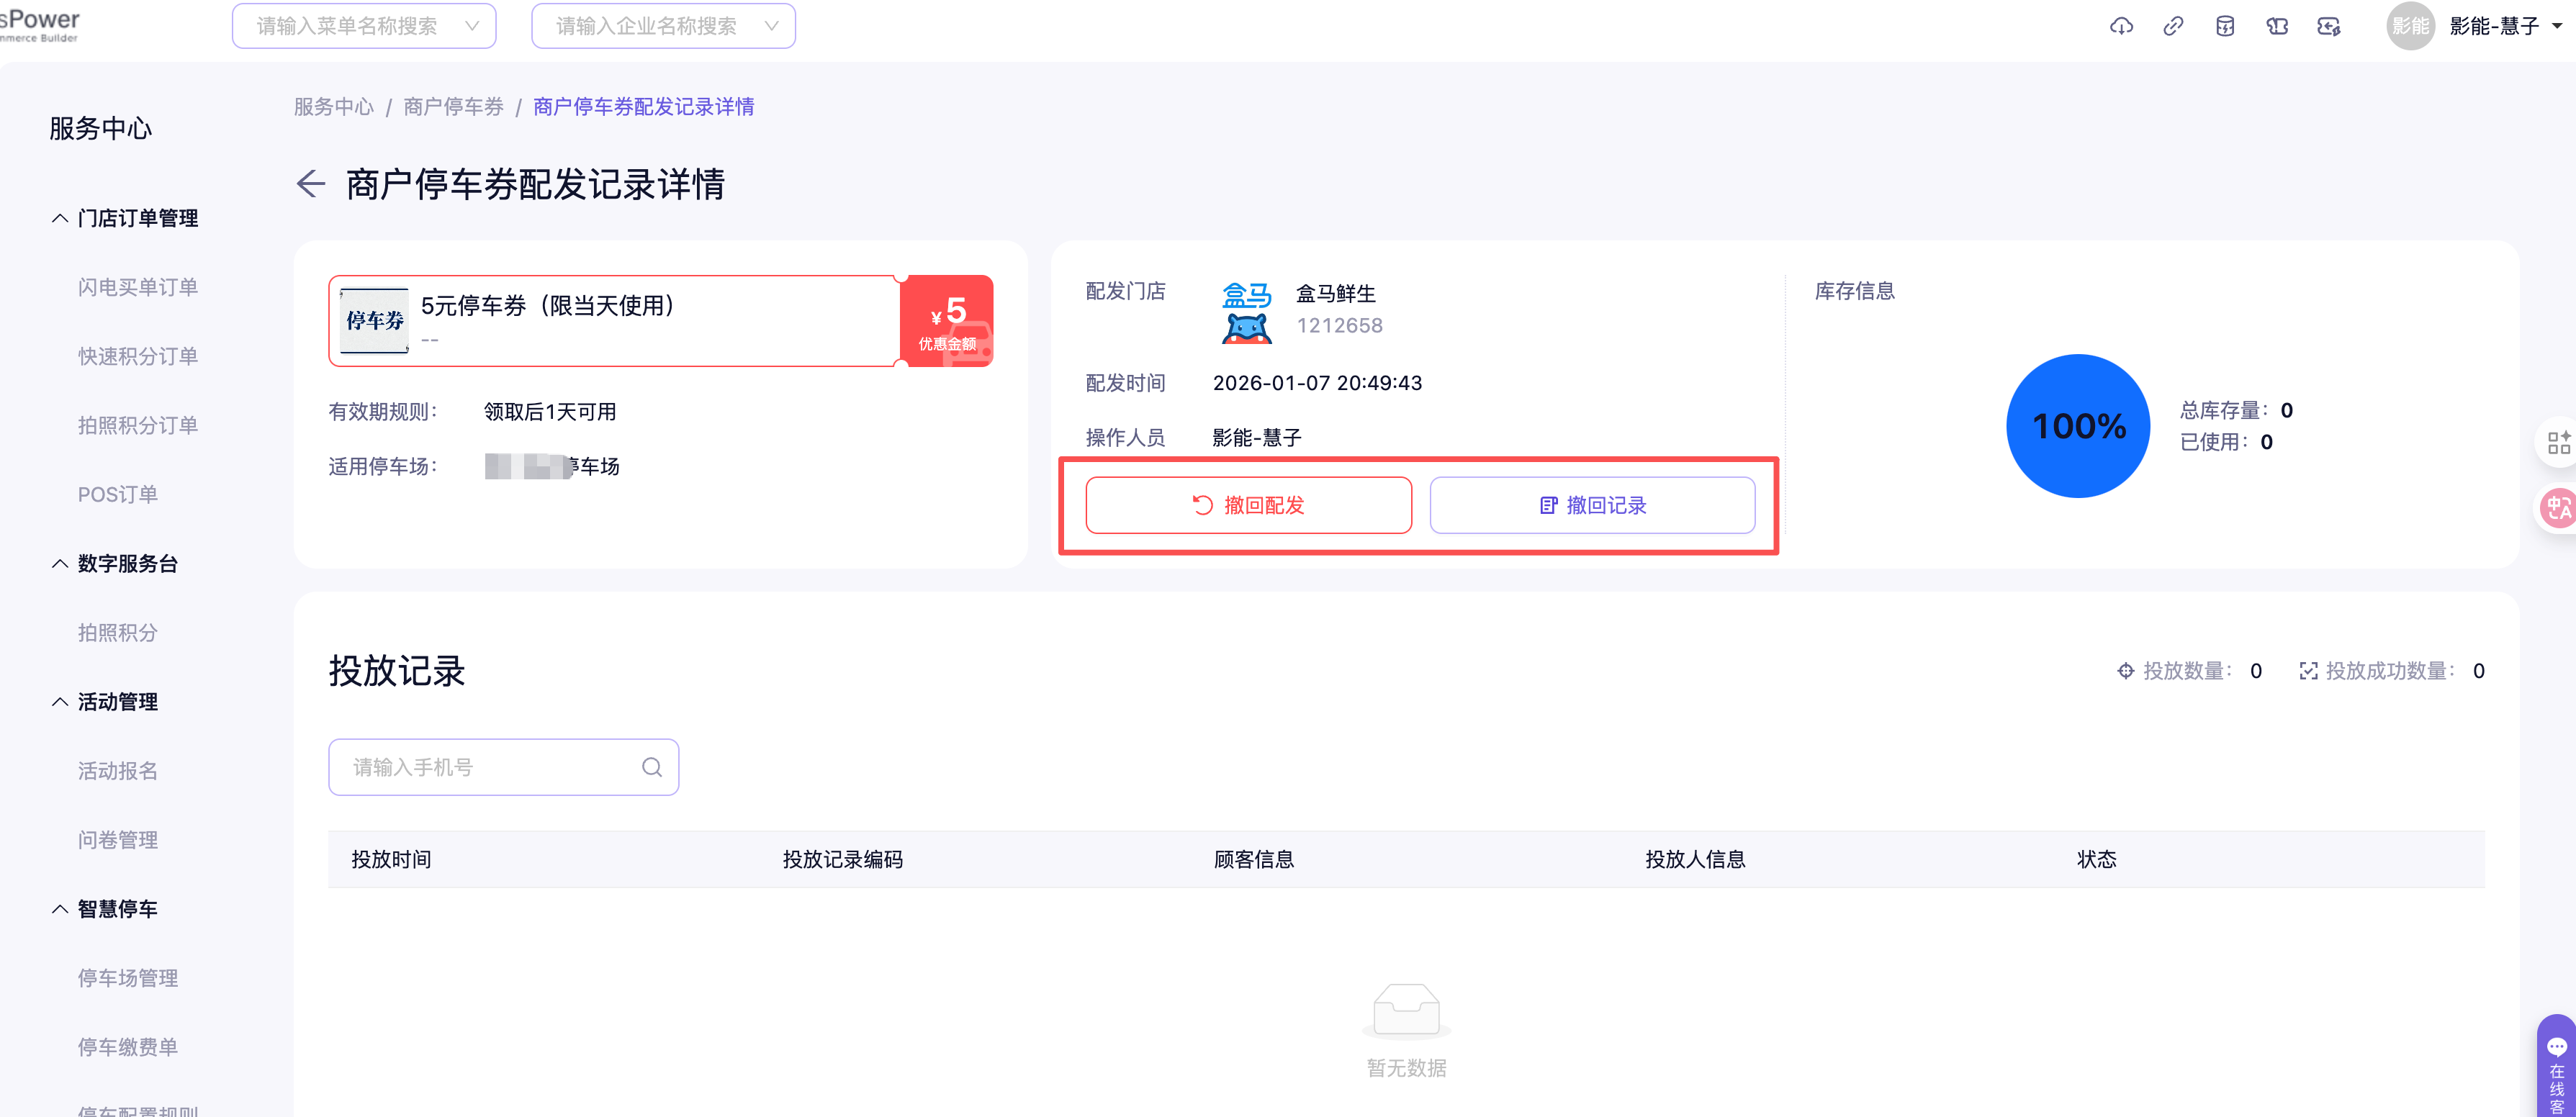Collapse the 数字服务台 sidebar group
This screenshot has height=1117, width=2576.
click(60, 564)
